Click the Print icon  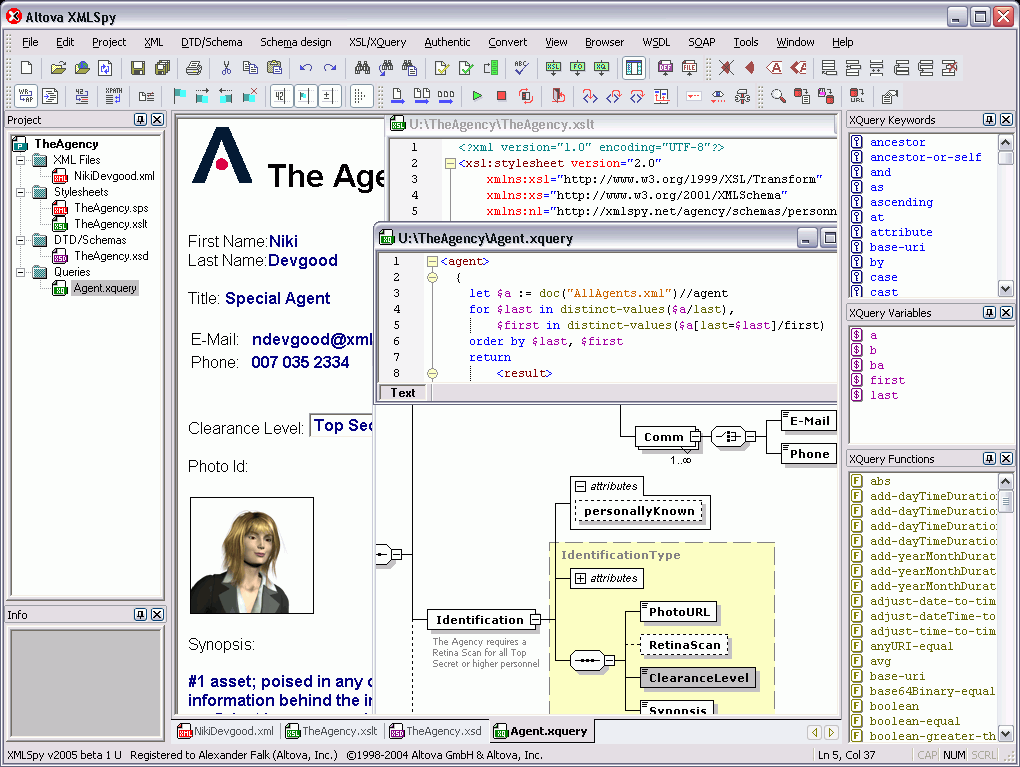[x=194, y=68]
